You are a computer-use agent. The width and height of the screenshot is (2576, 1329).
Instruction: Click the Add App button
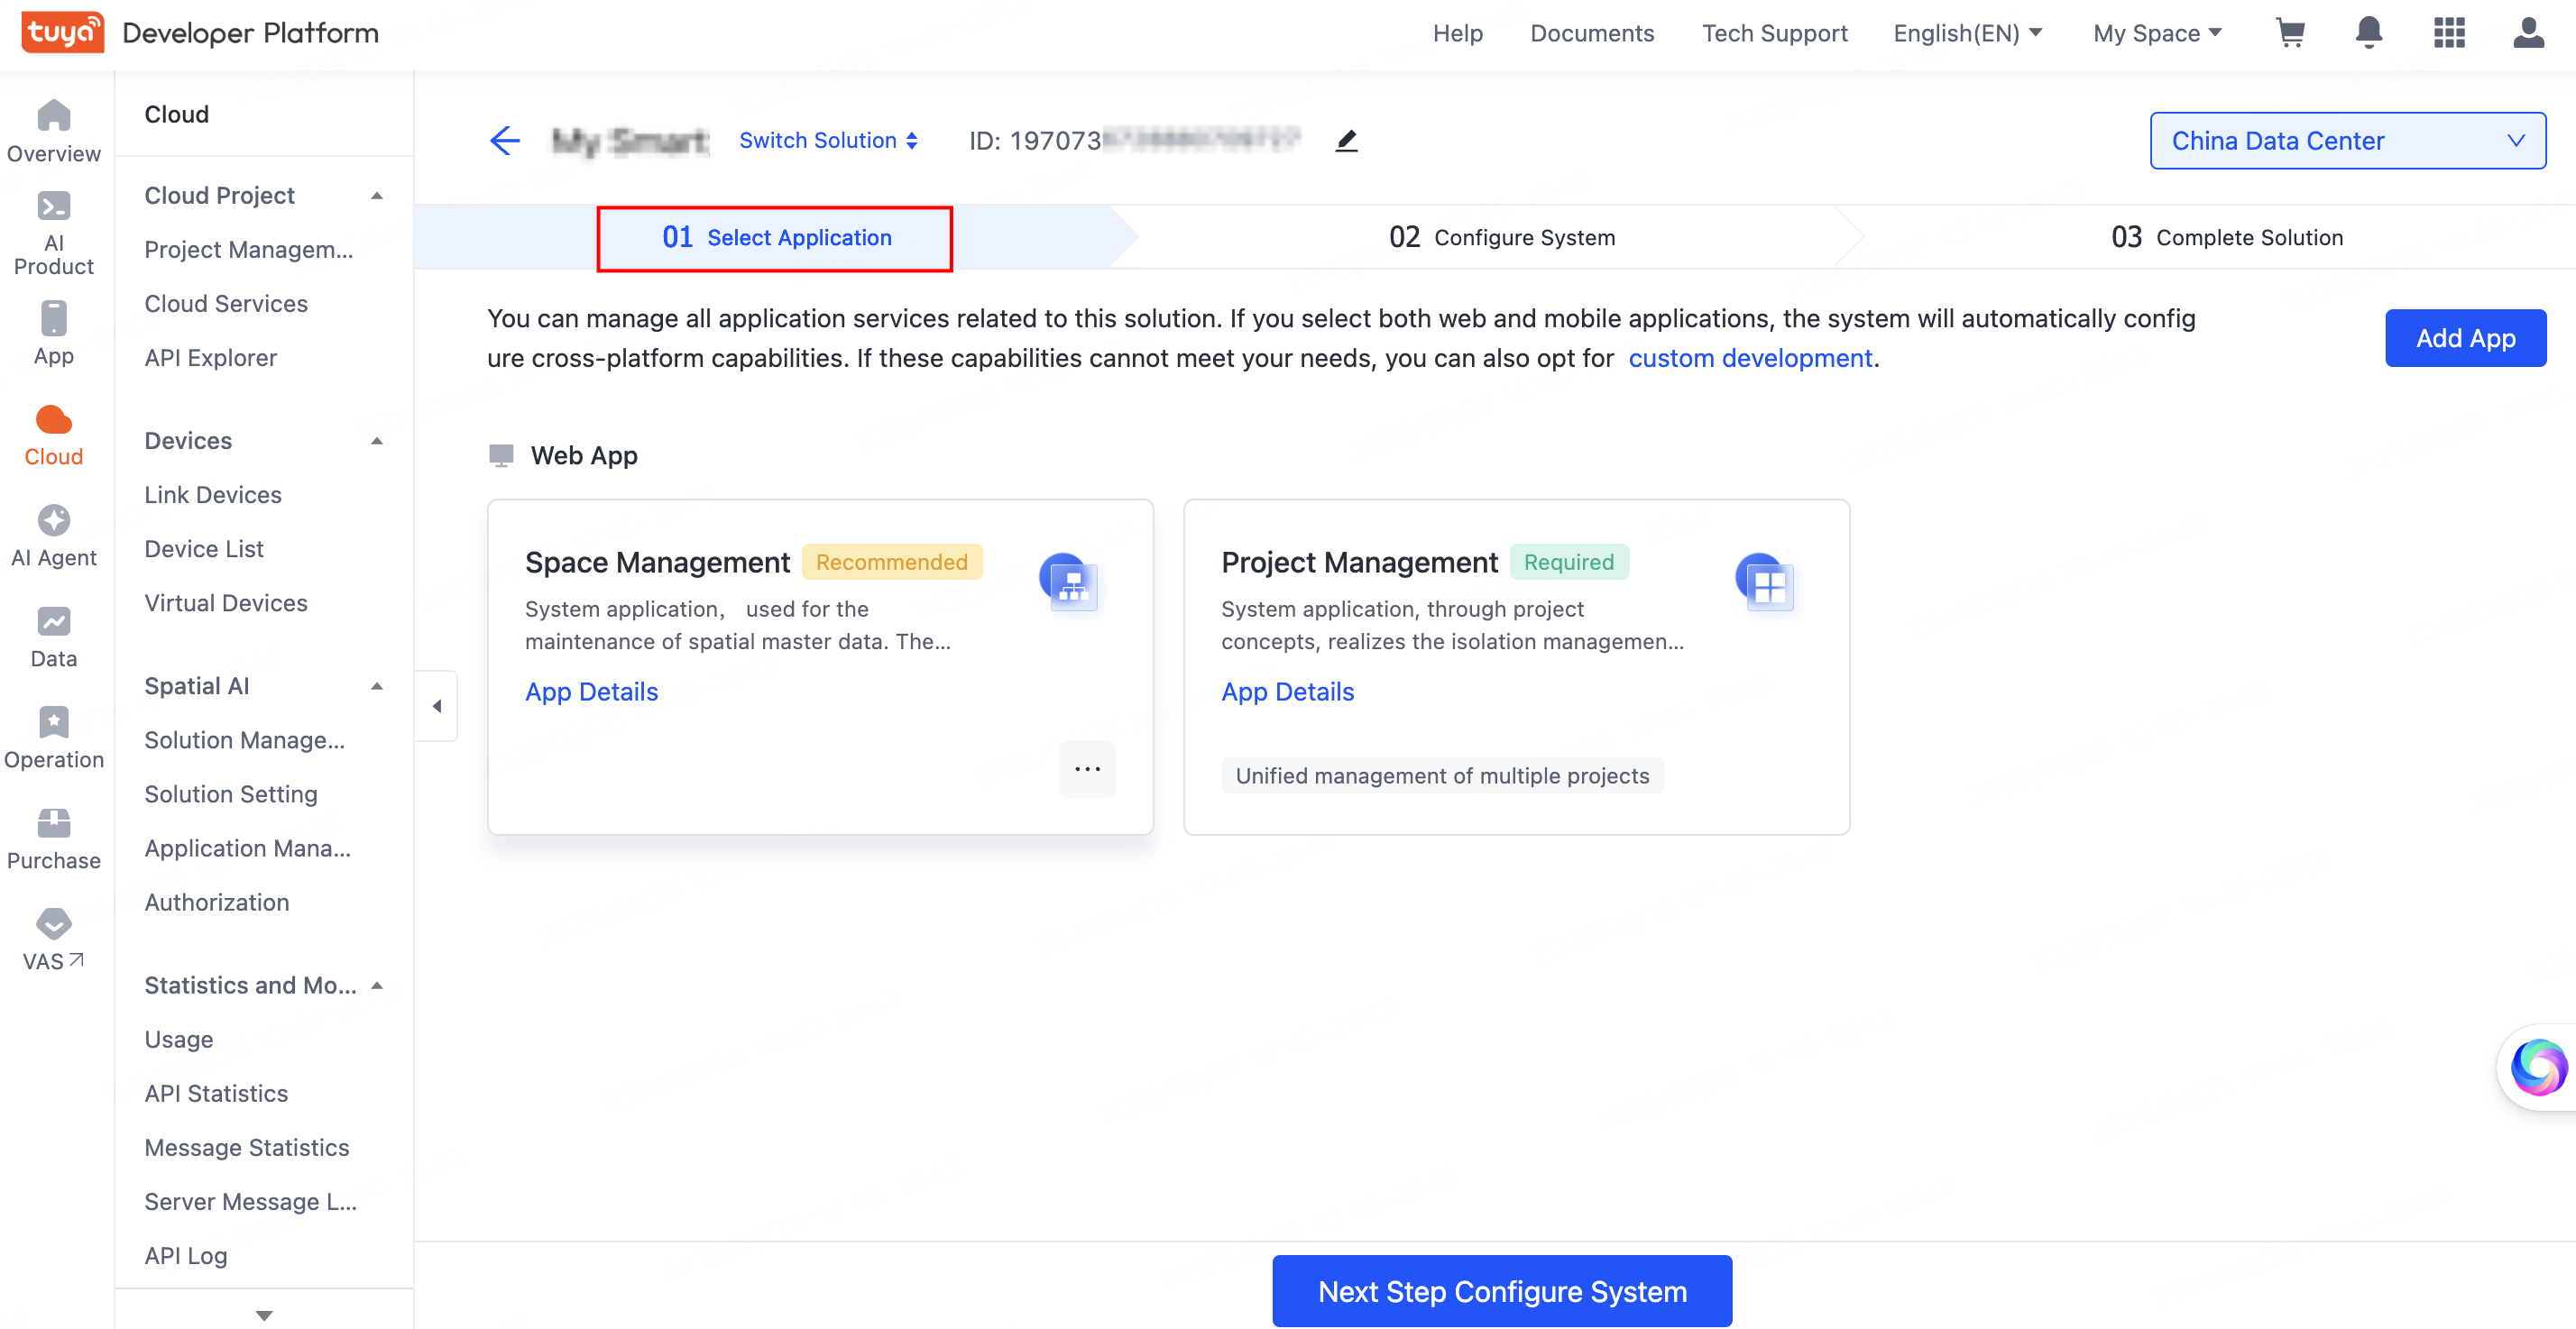coord(2465,338)
